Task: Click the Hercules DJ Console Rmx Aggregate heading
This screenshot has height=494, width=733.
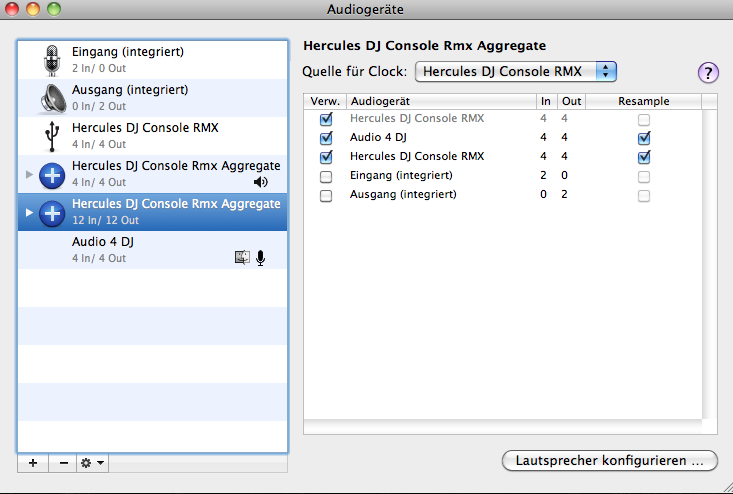Action: pos(424,46)
